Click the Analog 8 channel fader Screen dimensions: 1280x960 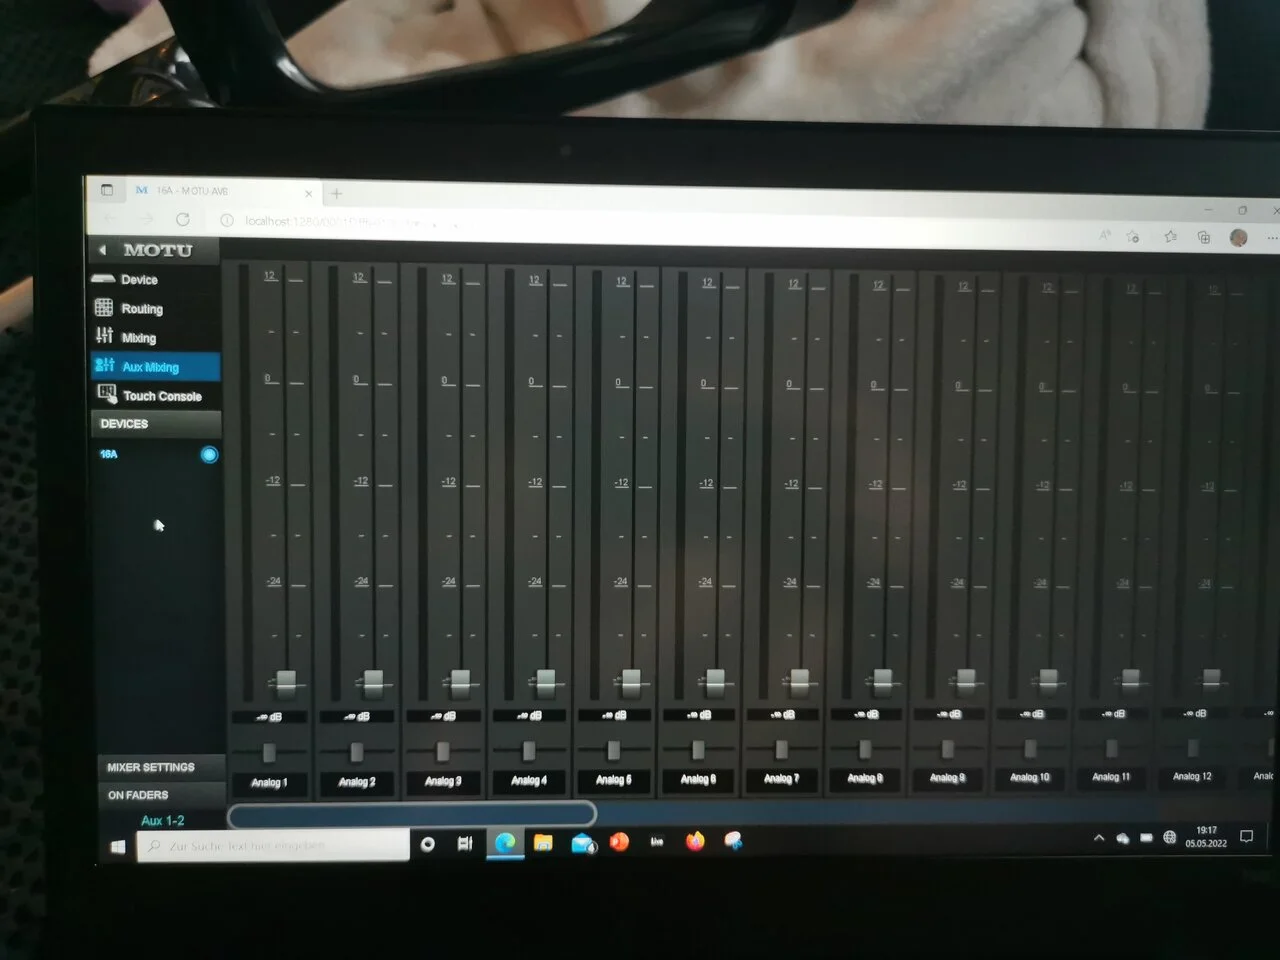pos(882,681)
